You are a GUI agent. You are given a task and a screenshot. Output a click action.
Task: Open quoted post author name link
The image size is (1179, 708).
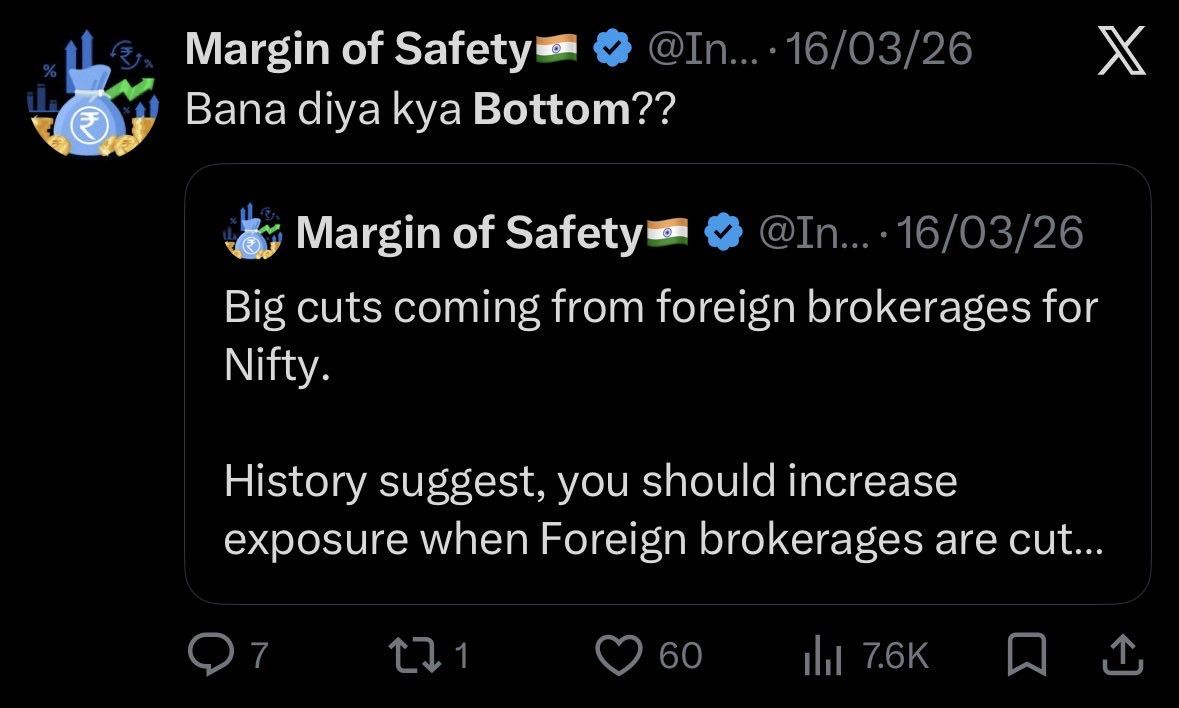[469, 233]
